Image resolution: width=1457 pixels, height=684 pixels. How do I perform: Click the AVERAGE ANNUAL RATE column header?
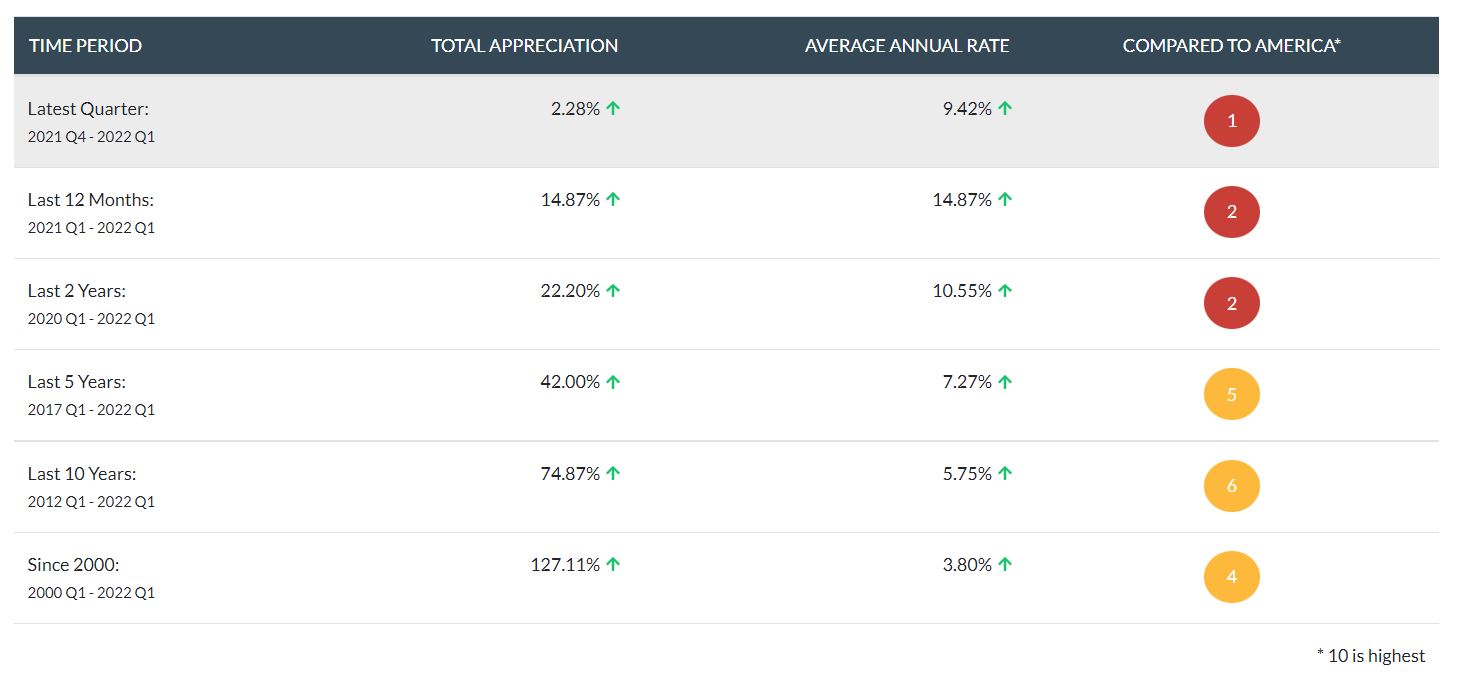(x=907, y=46)
